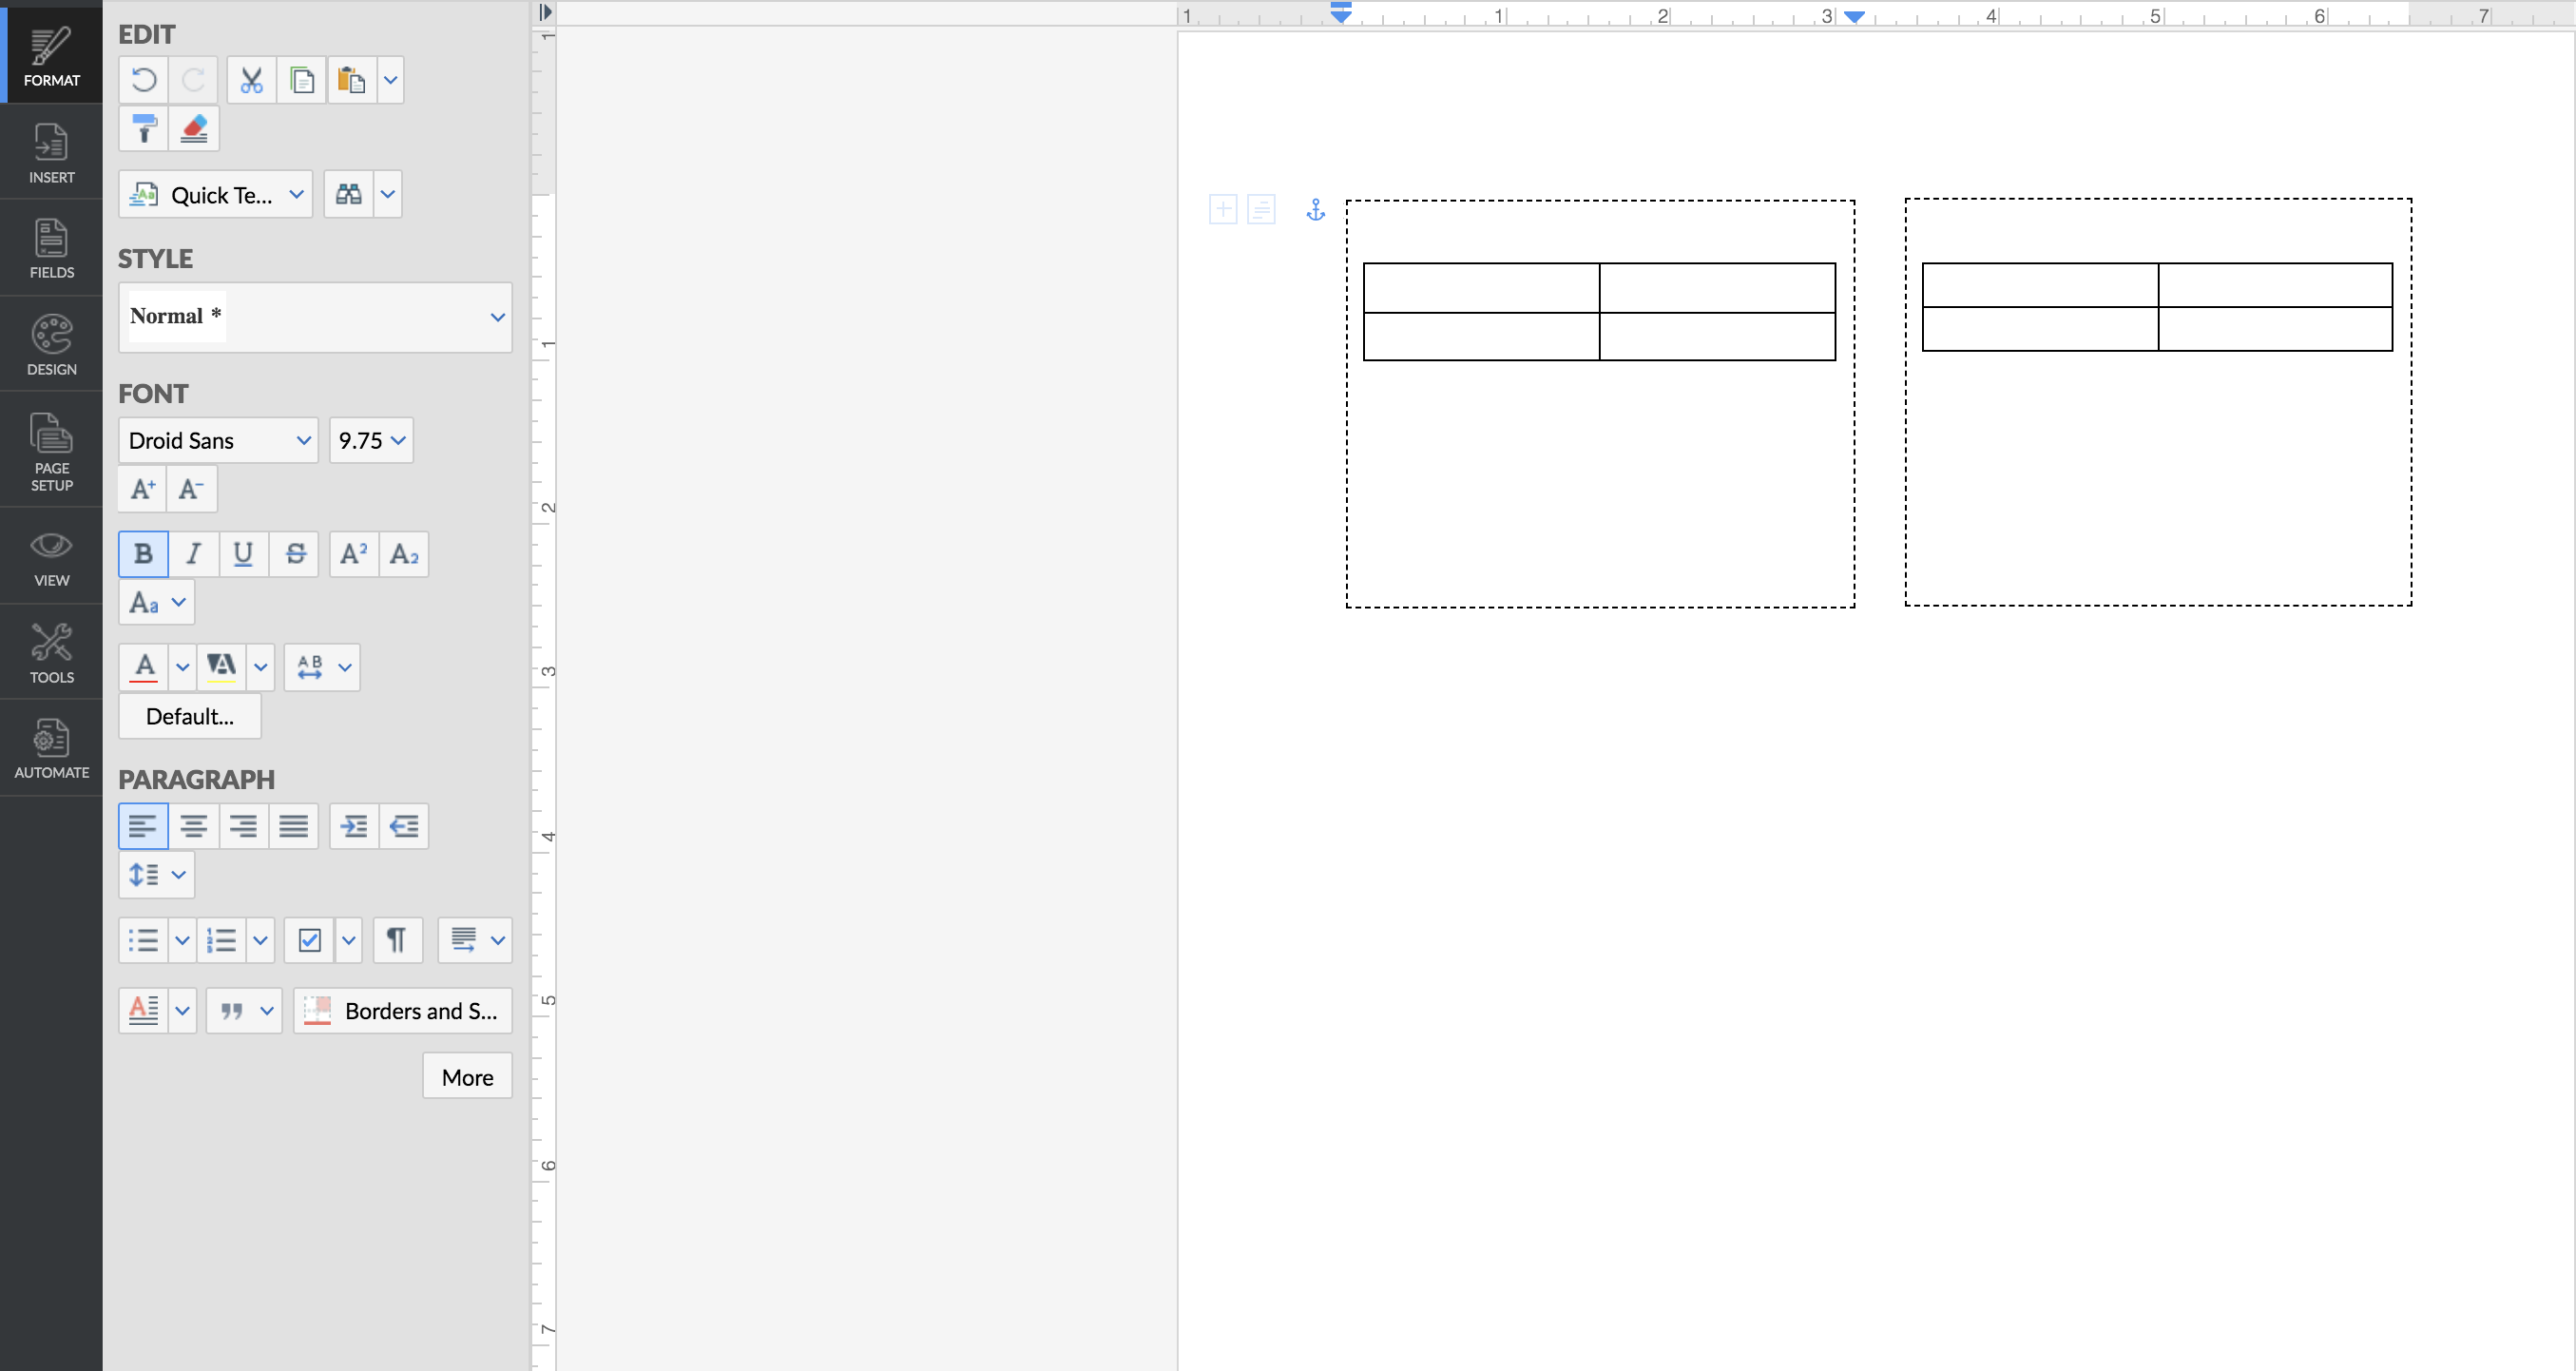Click the Strikethrough formatting icon

[x=295, y=553]
